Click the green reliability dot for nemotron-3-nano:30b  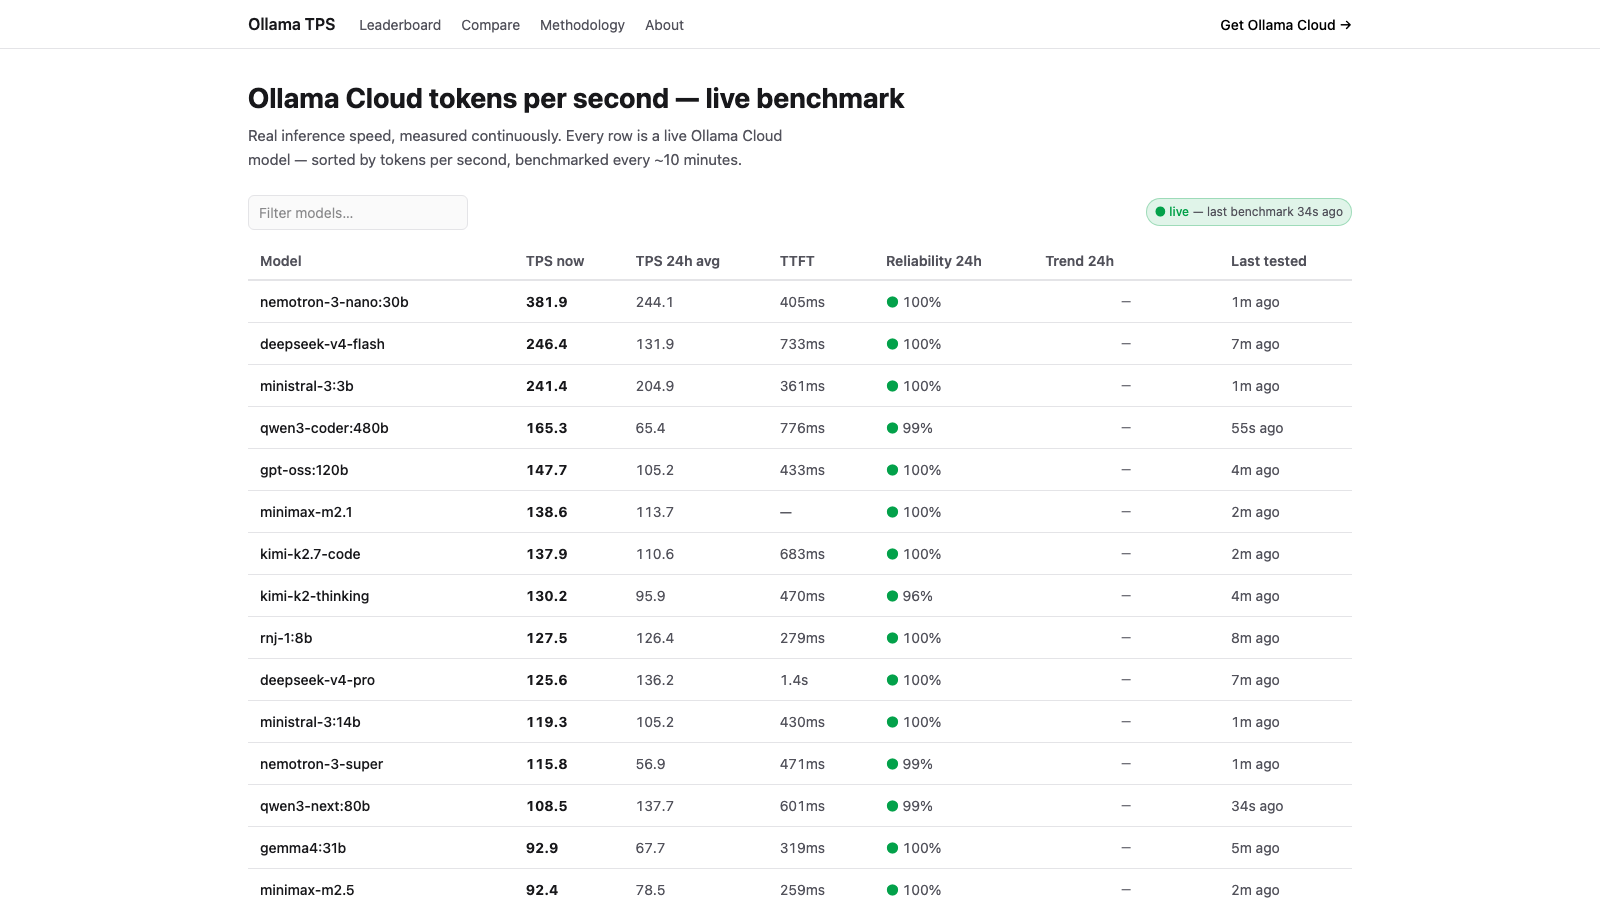(892, 302)
